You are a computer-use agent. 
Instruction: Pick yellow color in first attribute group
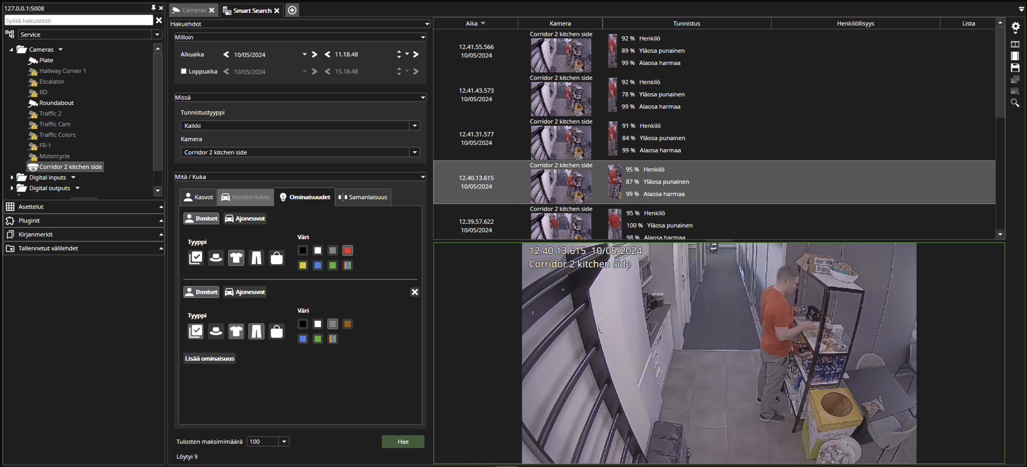[x=303, y=265]
